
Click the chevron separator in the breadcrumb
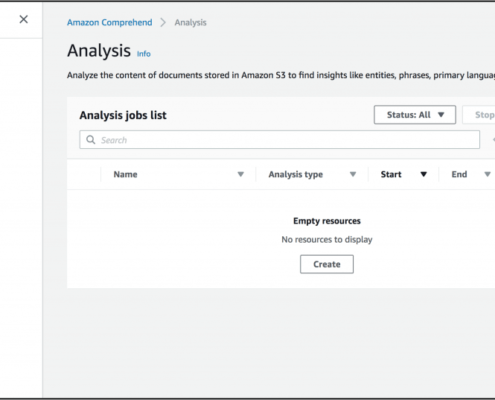coord(163,23)
